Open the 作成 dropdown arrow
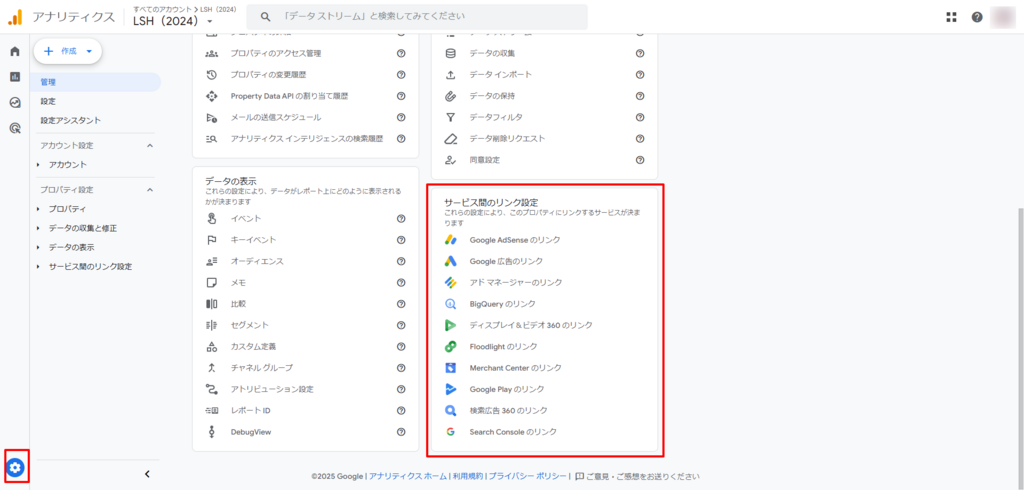 point(89,51)
